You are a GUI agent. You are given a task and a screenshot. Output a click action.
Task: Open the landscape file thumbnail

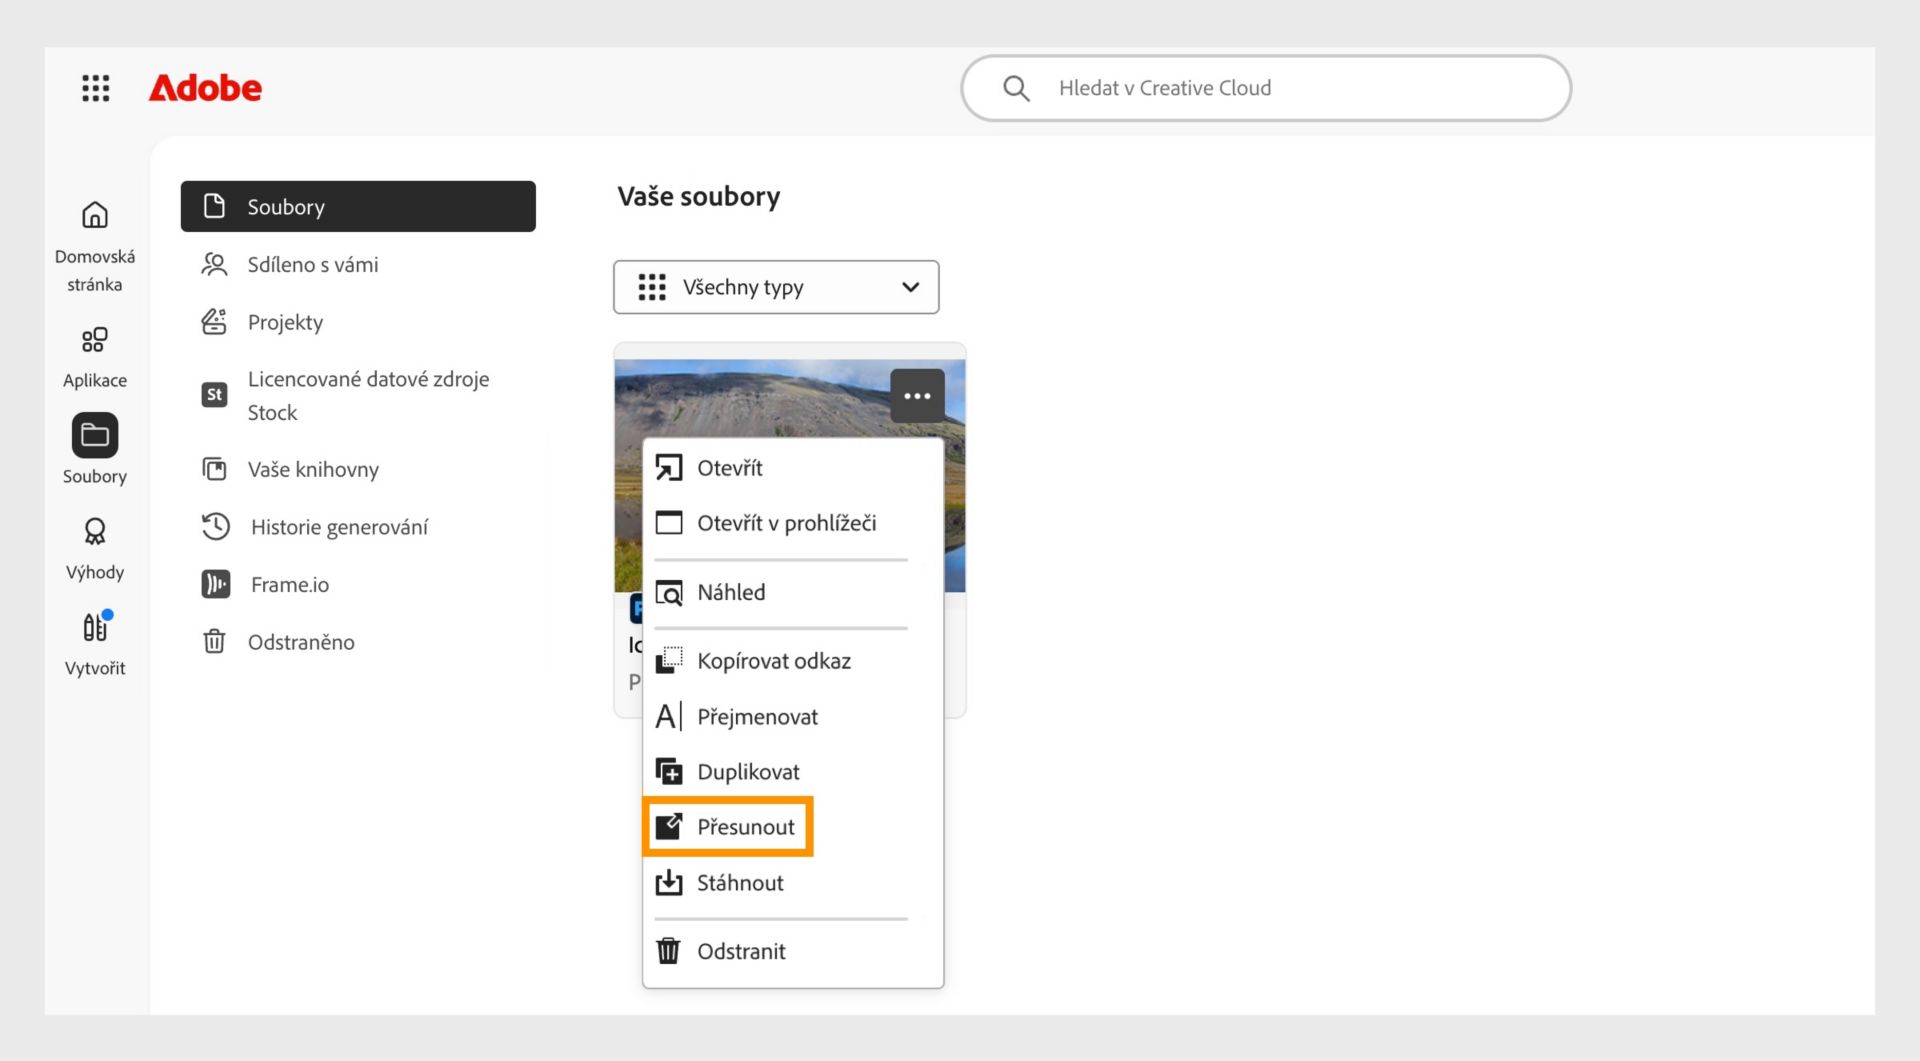pos(750,397)
